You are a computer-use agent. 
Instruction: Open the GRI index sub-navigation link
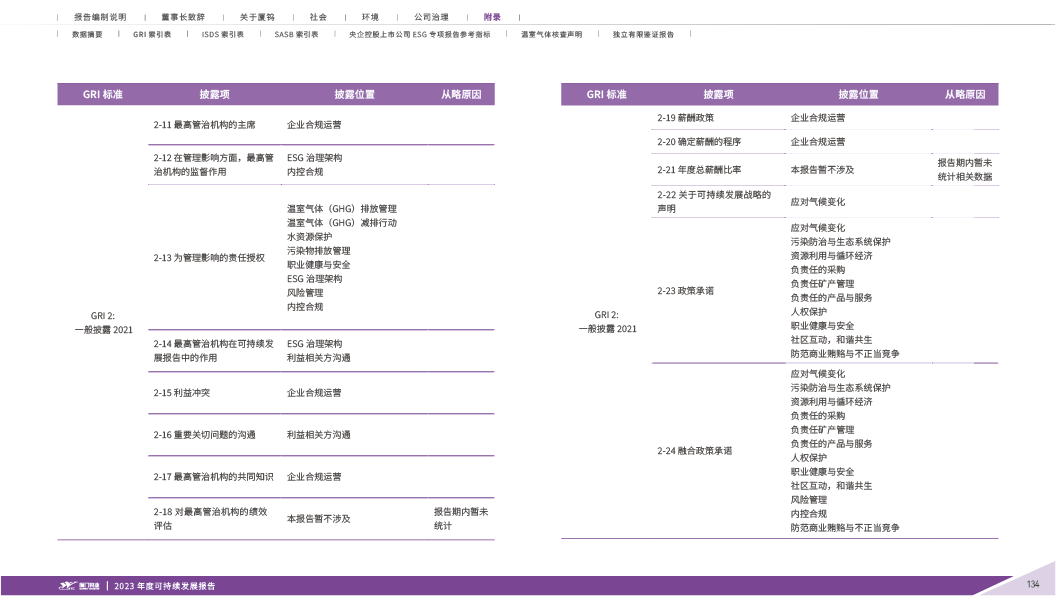pos(152,34)
